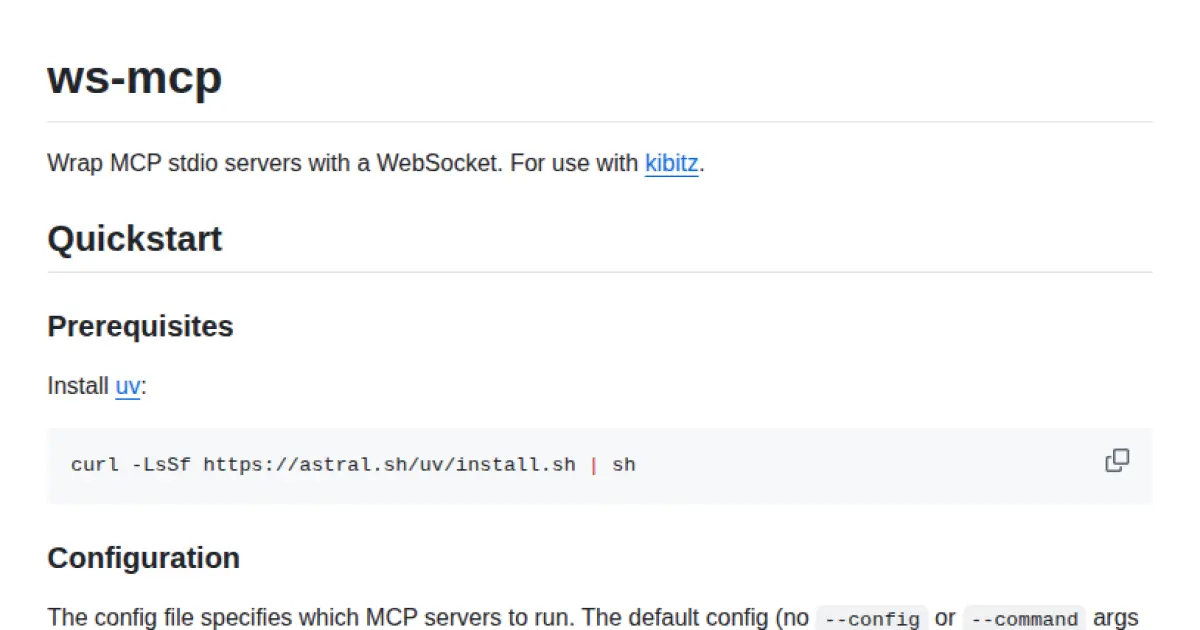This screenshot has width=1200, height=630.
Task: Click the Prerequisites subheading
Action: coord(140,326)
